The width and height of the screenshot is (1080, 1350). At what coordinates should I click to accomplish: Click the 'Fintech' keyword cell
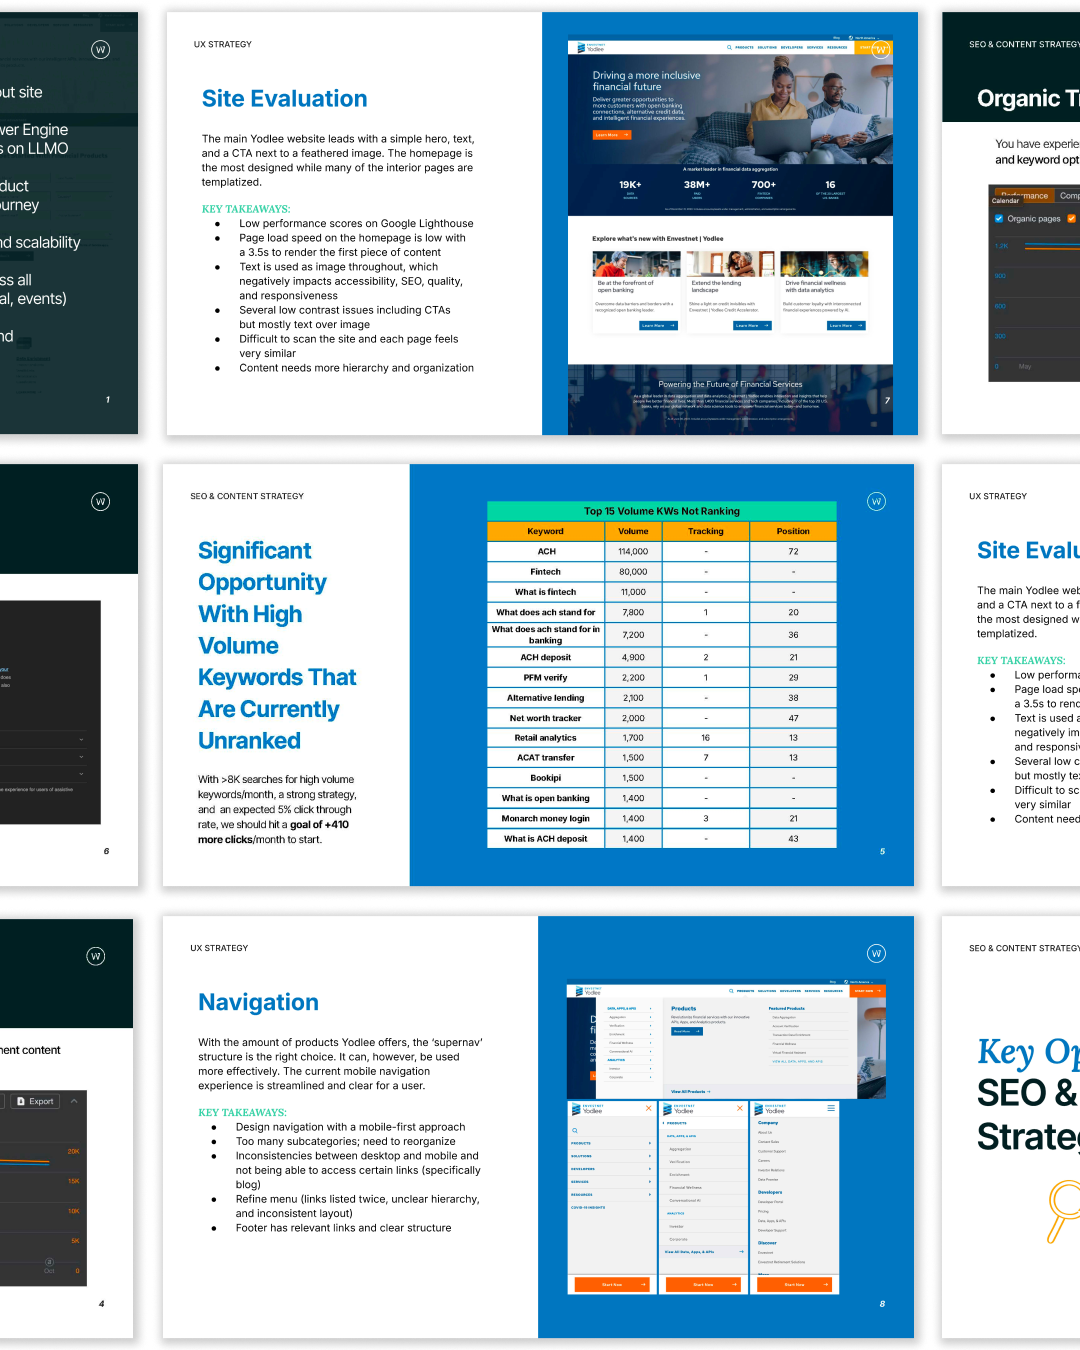tap(545, 572)
